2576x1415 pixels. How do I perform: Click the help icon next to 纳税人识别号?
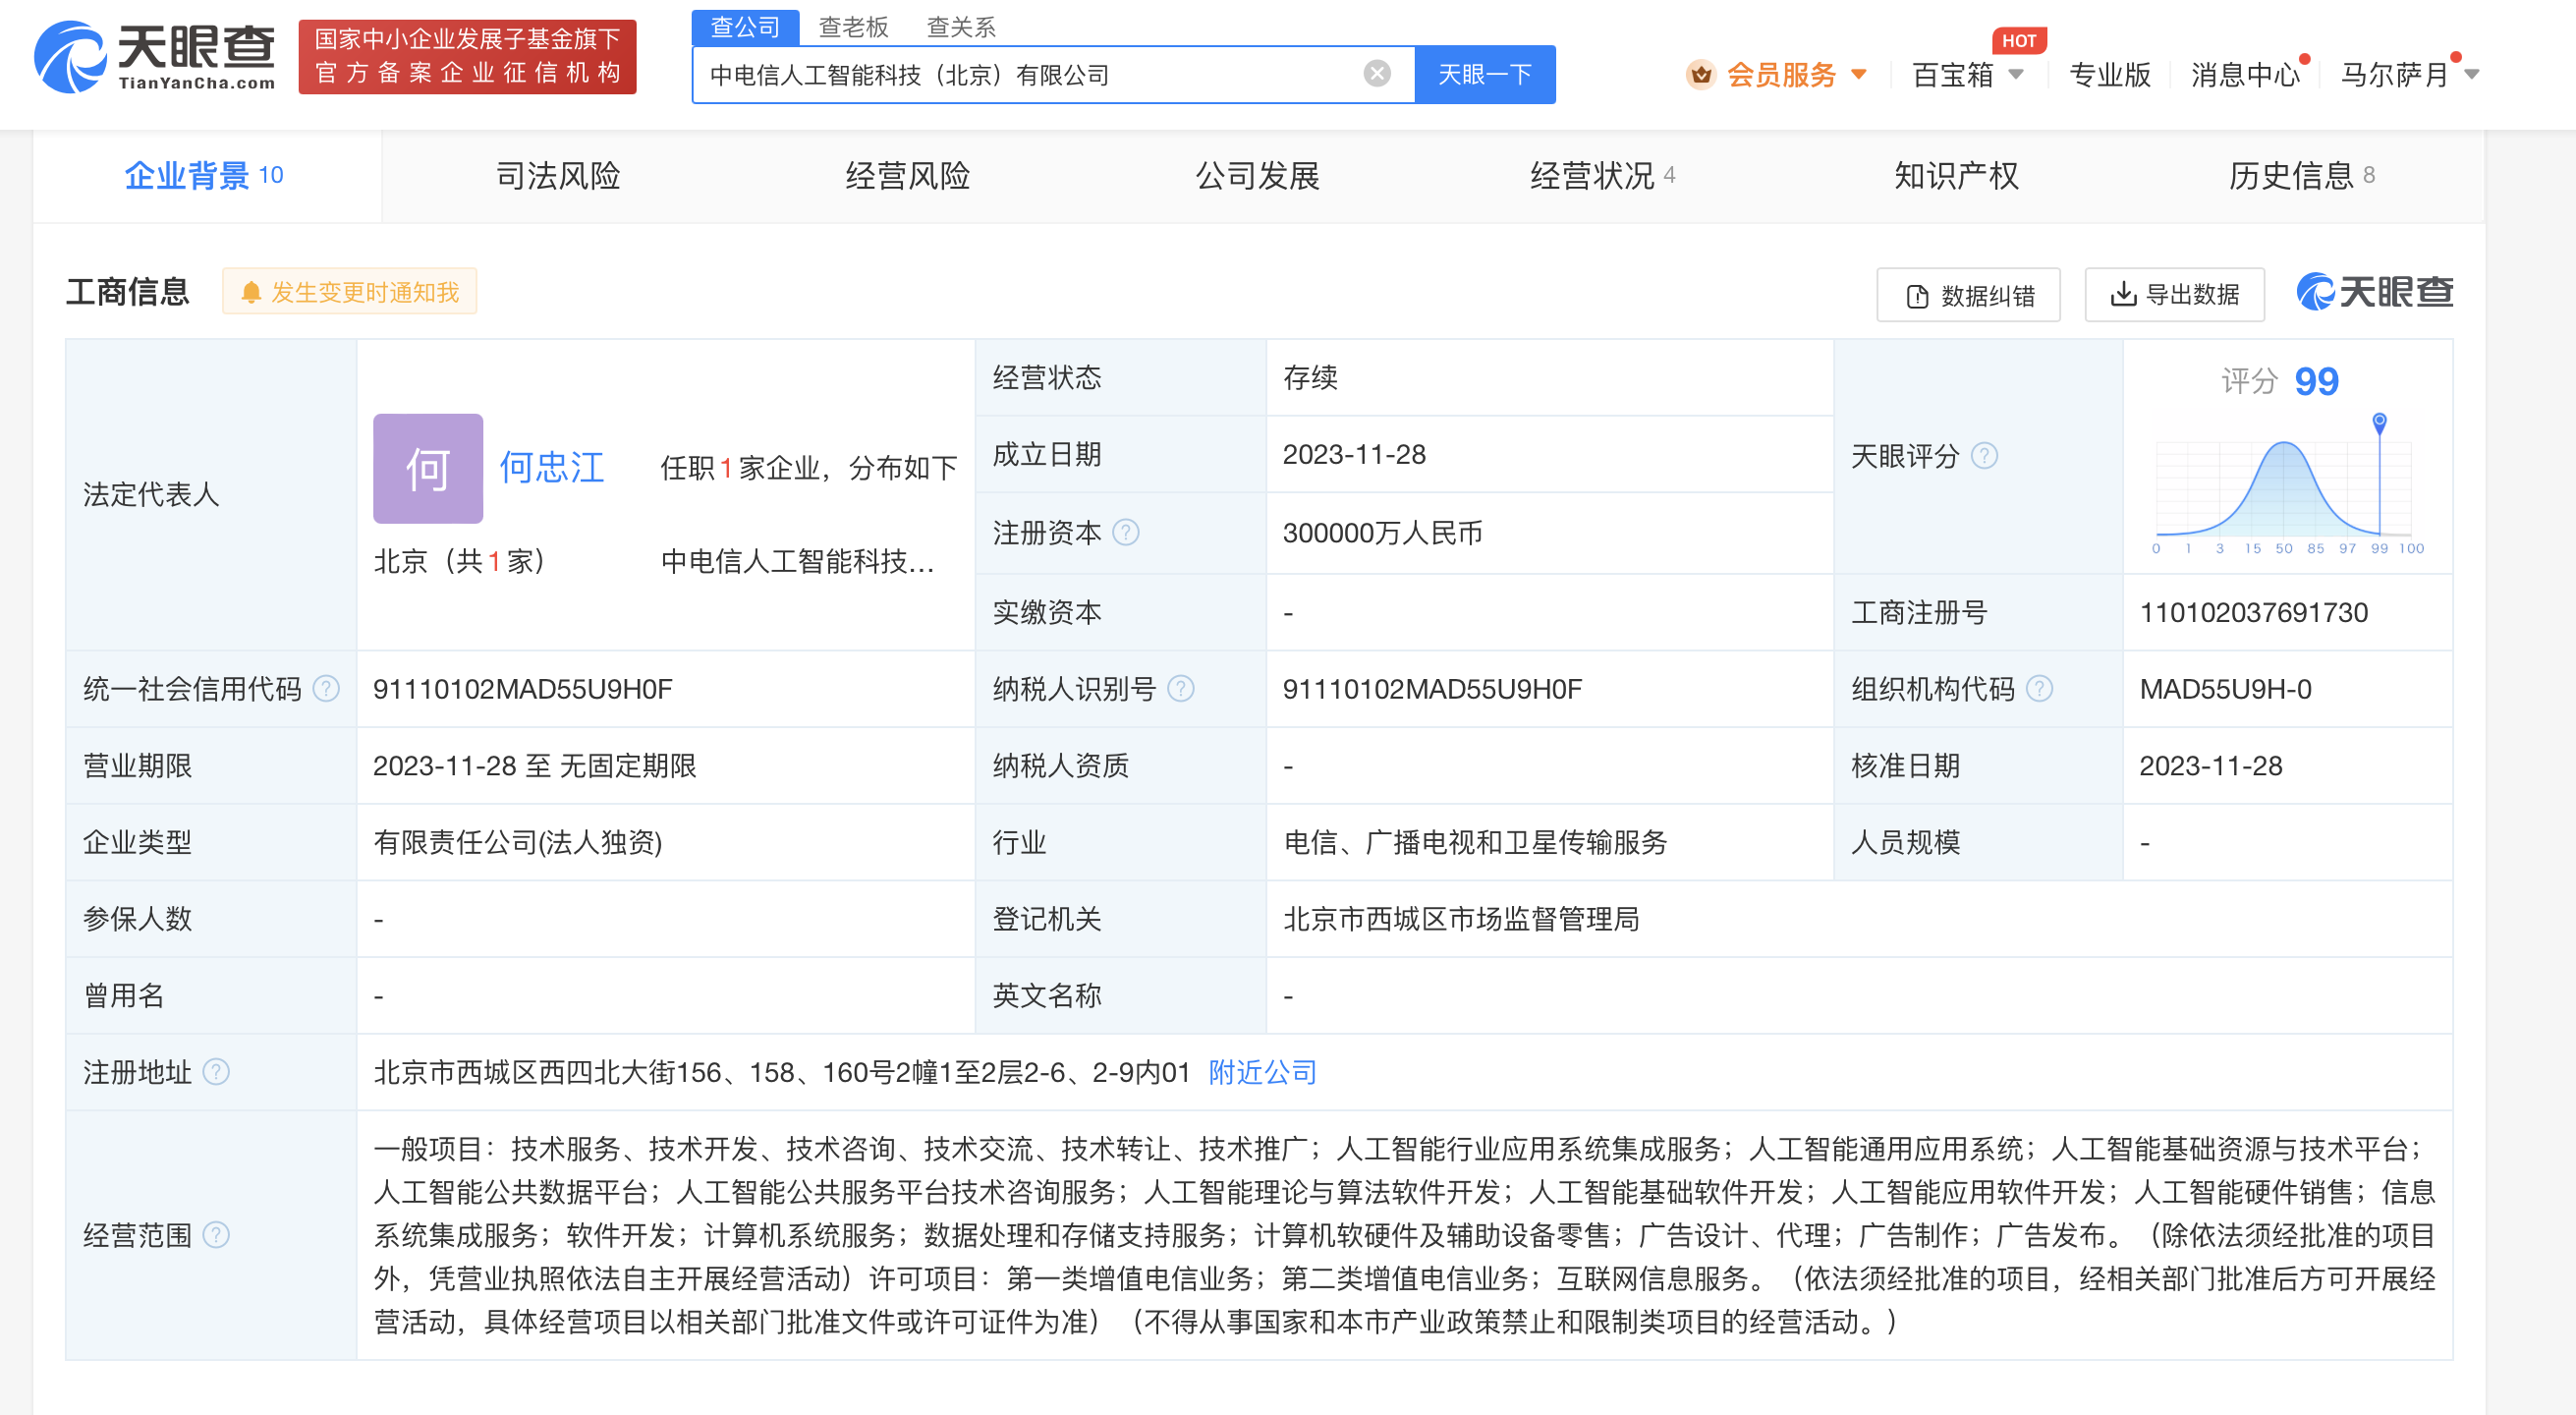pyautogui.click(x=1181, y=689)
